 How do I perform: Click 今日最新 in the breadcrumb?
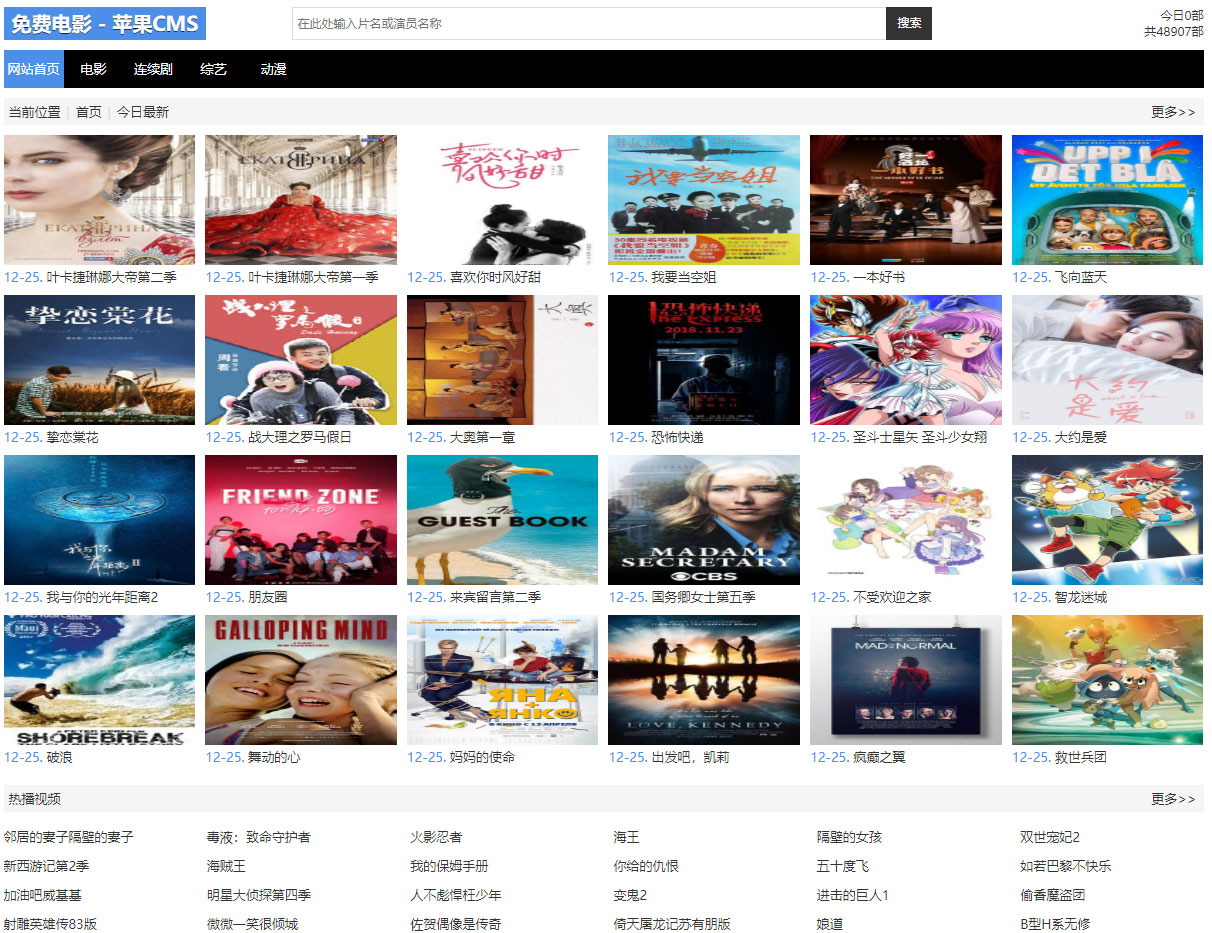tap(145, 111)
